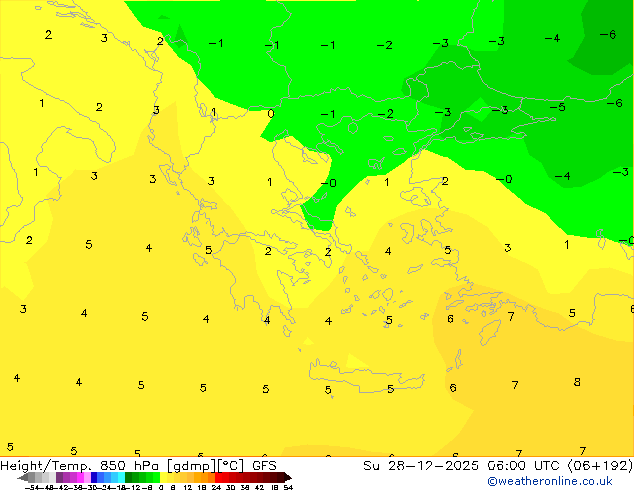The width and height of the screenshot is (634, 490).
Task: Select the dark blue legend color swatch
Action: click(94, 478)
